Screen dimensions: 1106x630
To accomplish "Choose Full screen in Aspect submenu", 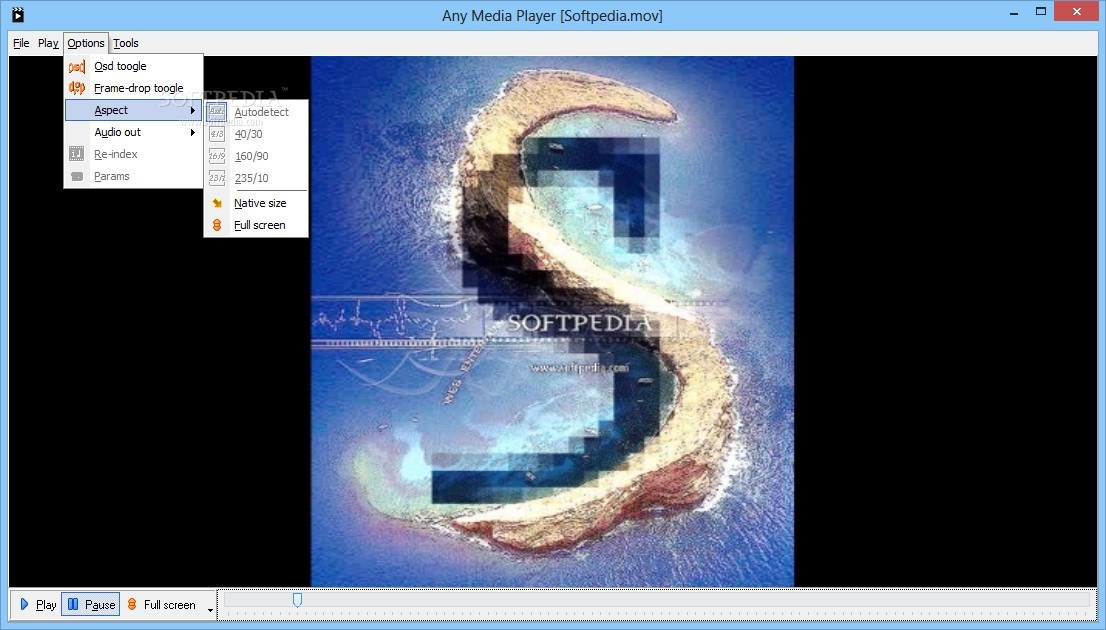I will pos(257,225).
